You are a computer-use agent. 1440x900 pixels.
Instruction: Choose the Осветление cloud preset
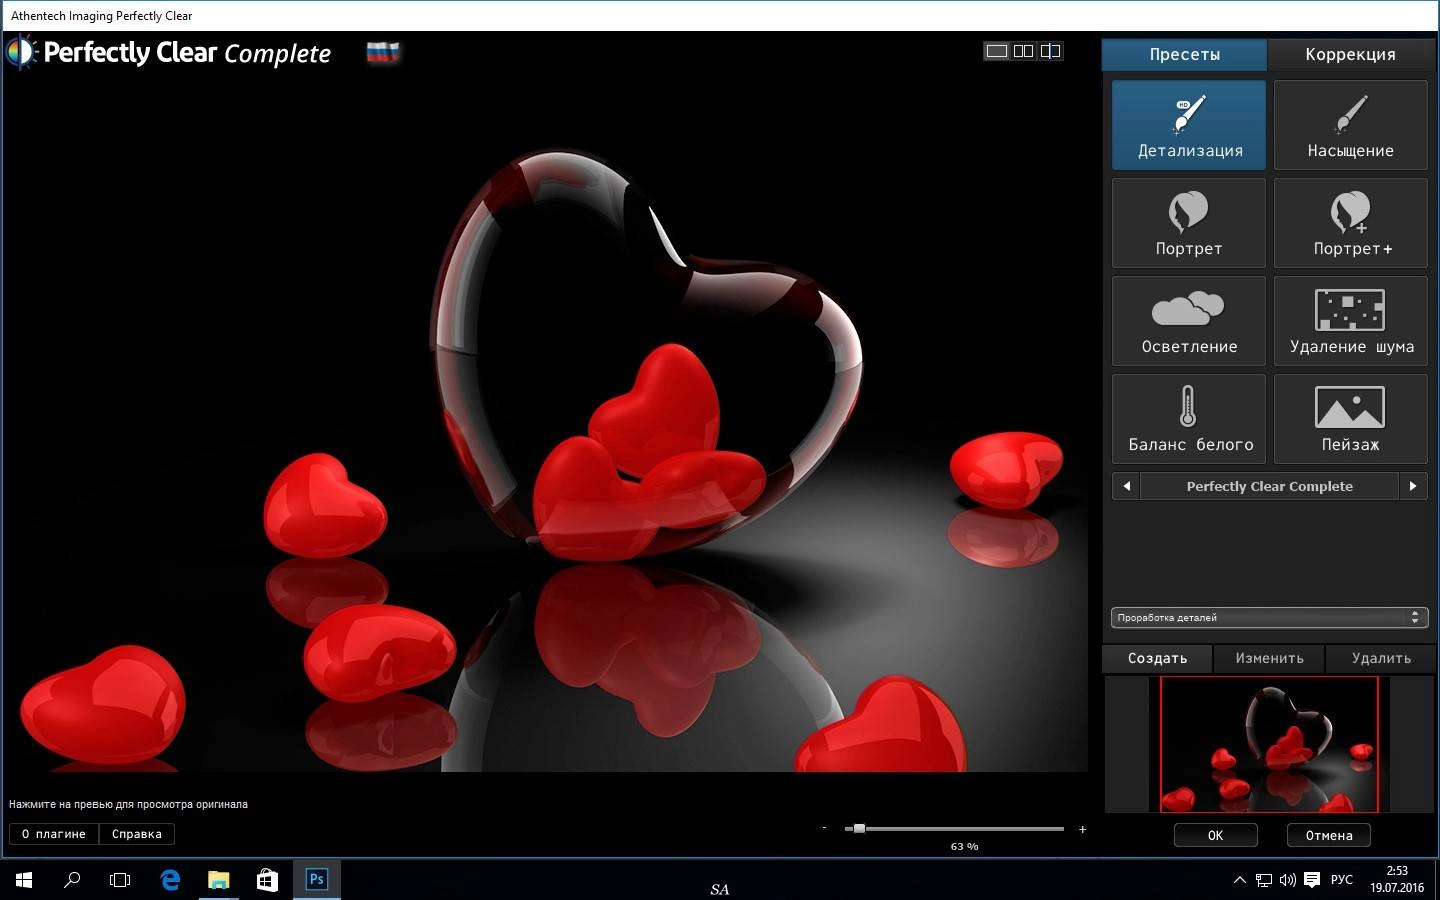1189,321
